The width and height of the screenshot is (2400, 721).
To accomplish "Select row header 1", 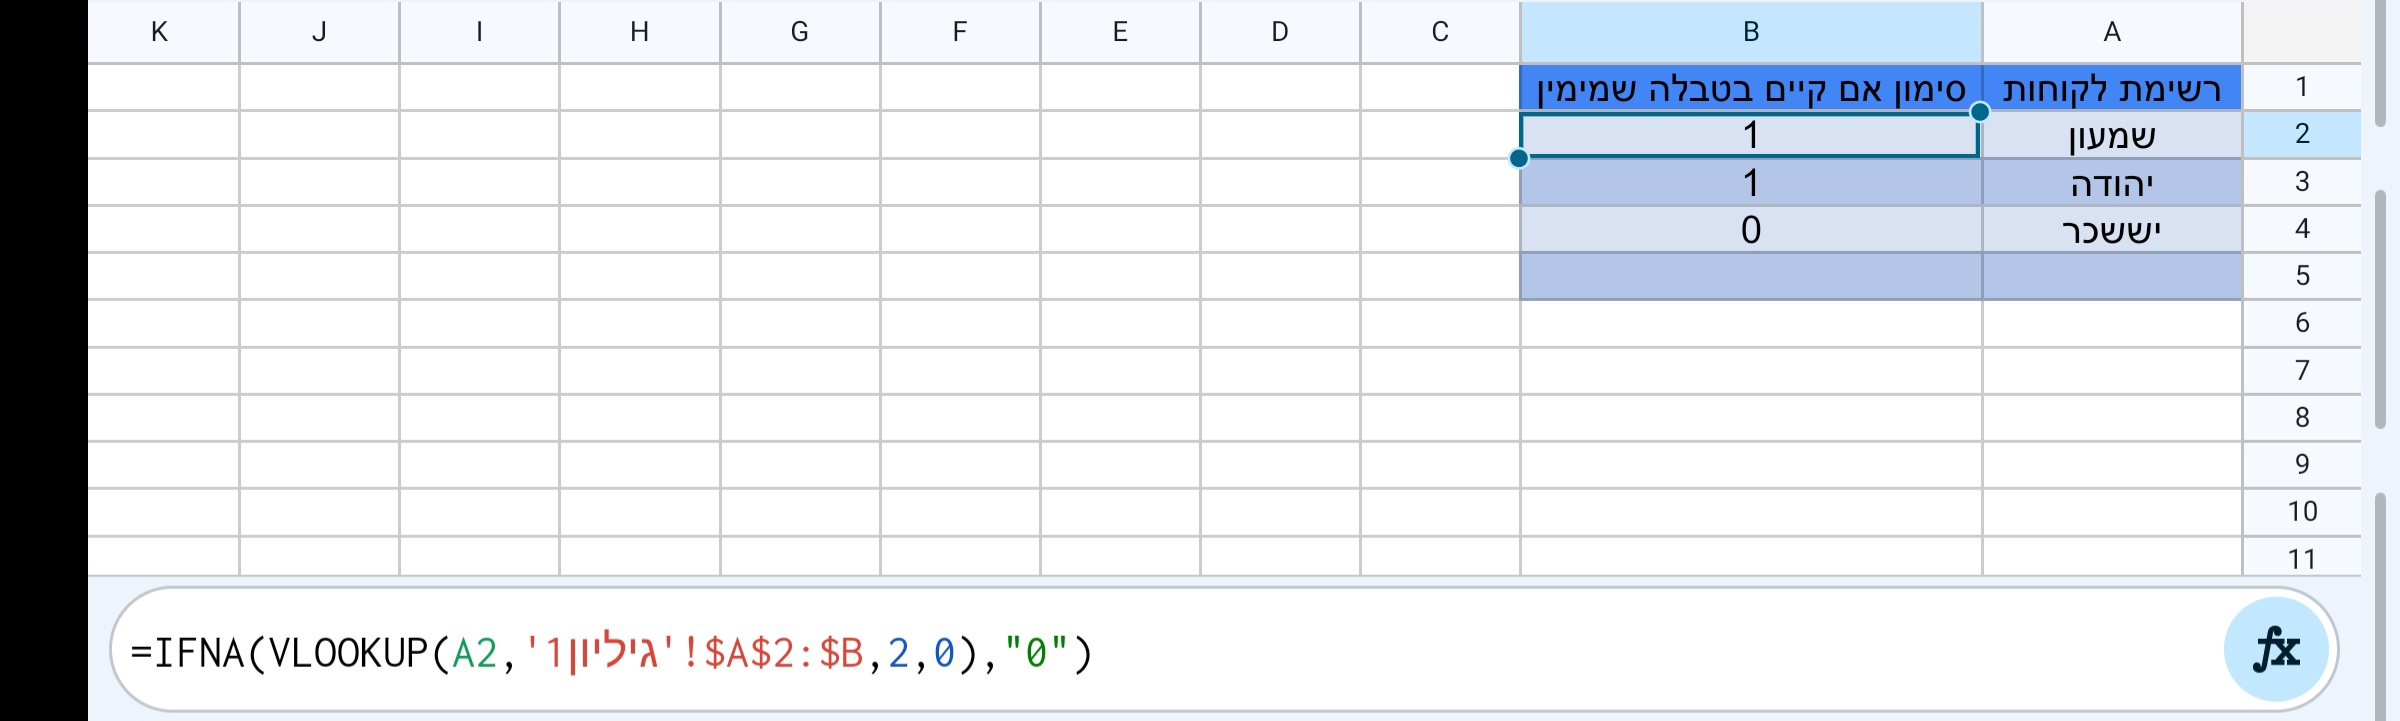I will click(2303, 88).
